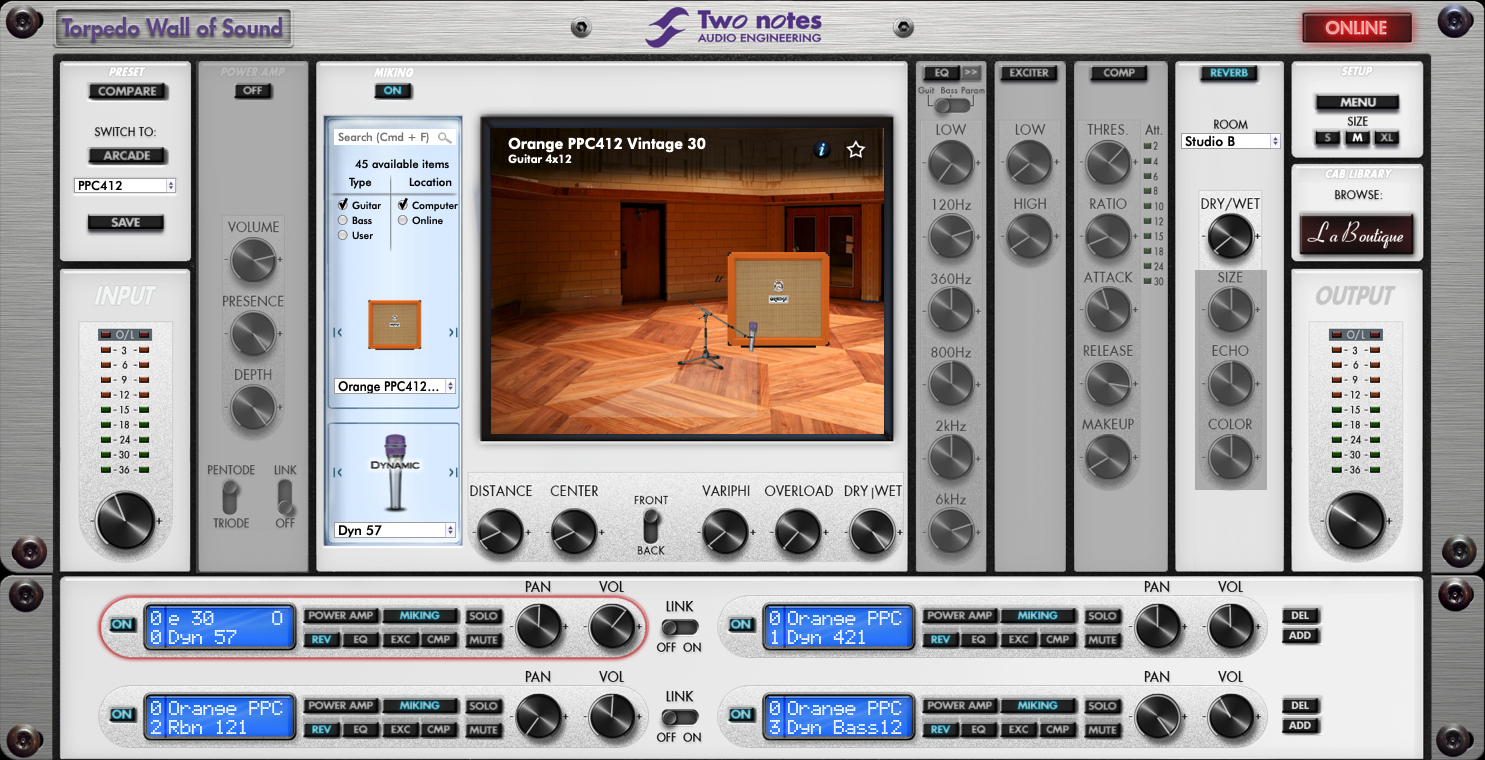Uncheck the Guitar type checkbox

point(343,205)
